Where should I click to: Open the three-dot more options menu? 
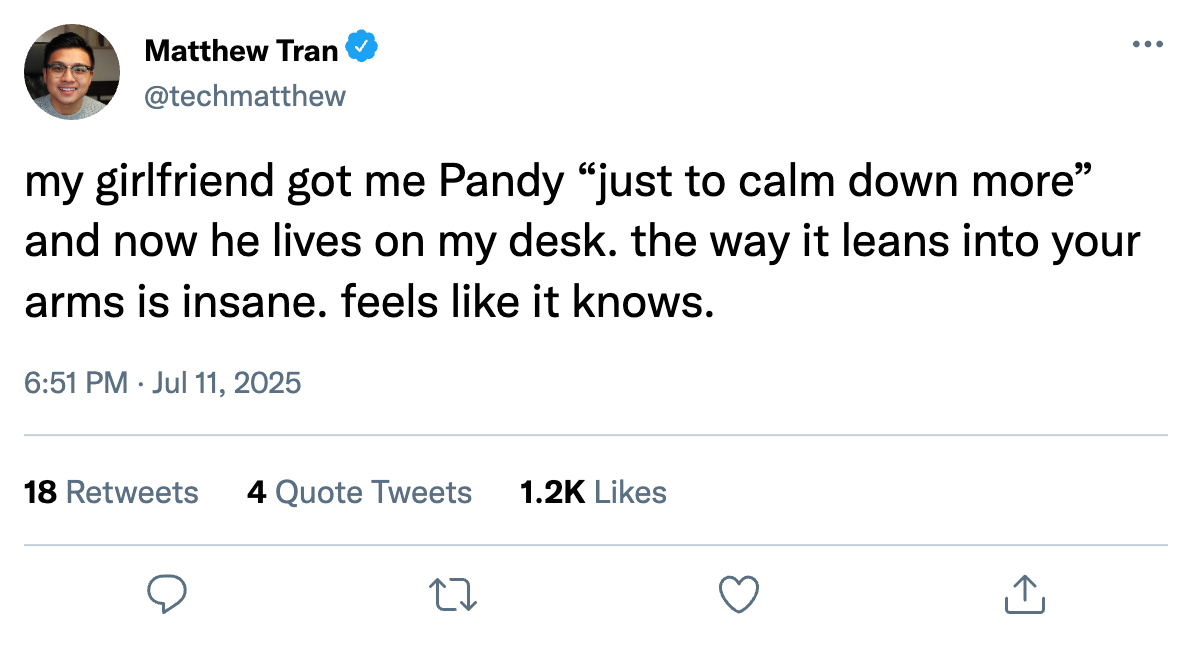click(x=1147, y=44)
